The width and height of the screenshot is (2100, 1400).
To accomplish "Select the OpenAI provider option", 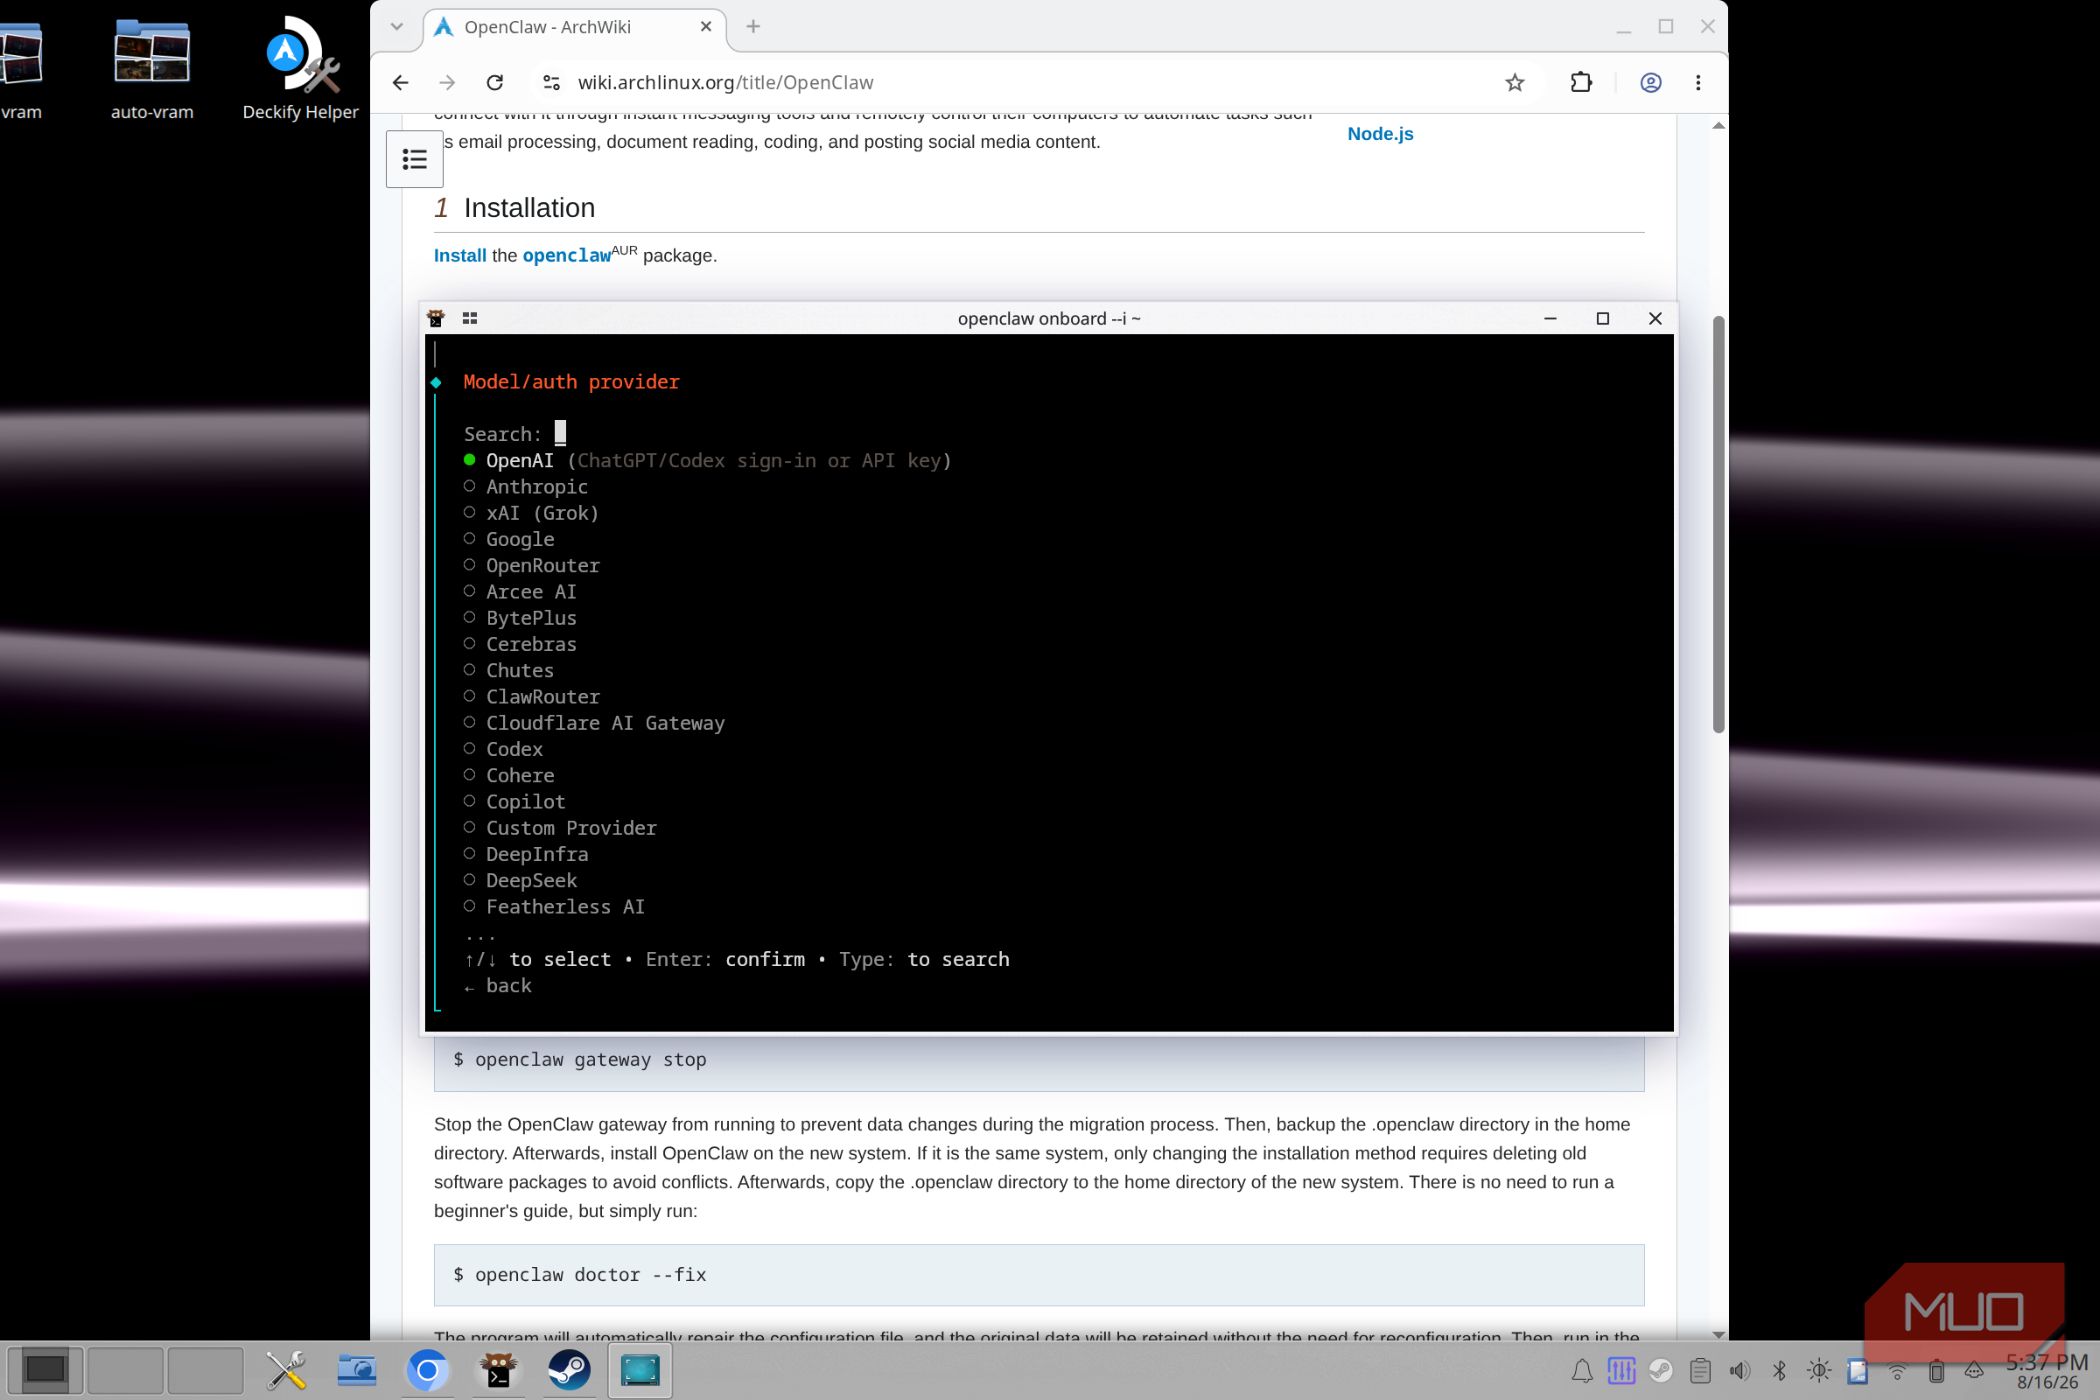I will [708, 461].
